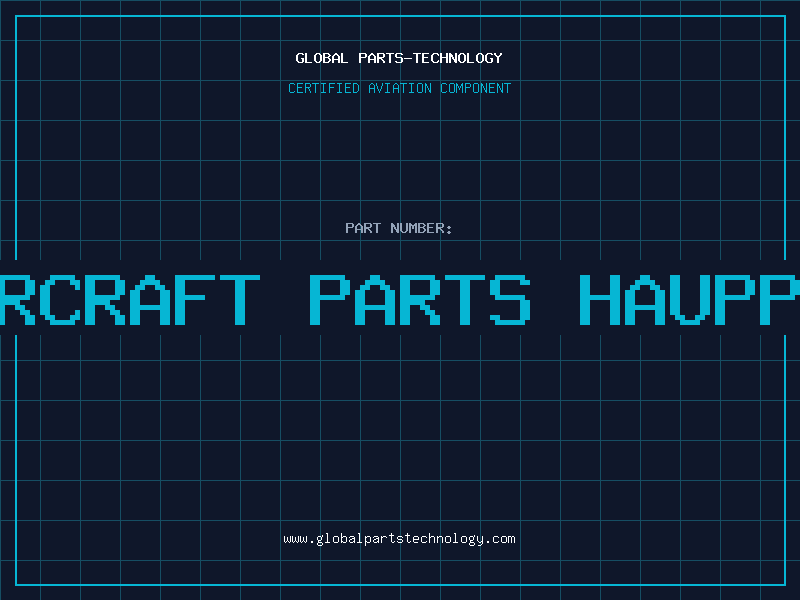Open the www.globalpartstechnology.com link
Viewport: 800px width, 600px height.
399,539
